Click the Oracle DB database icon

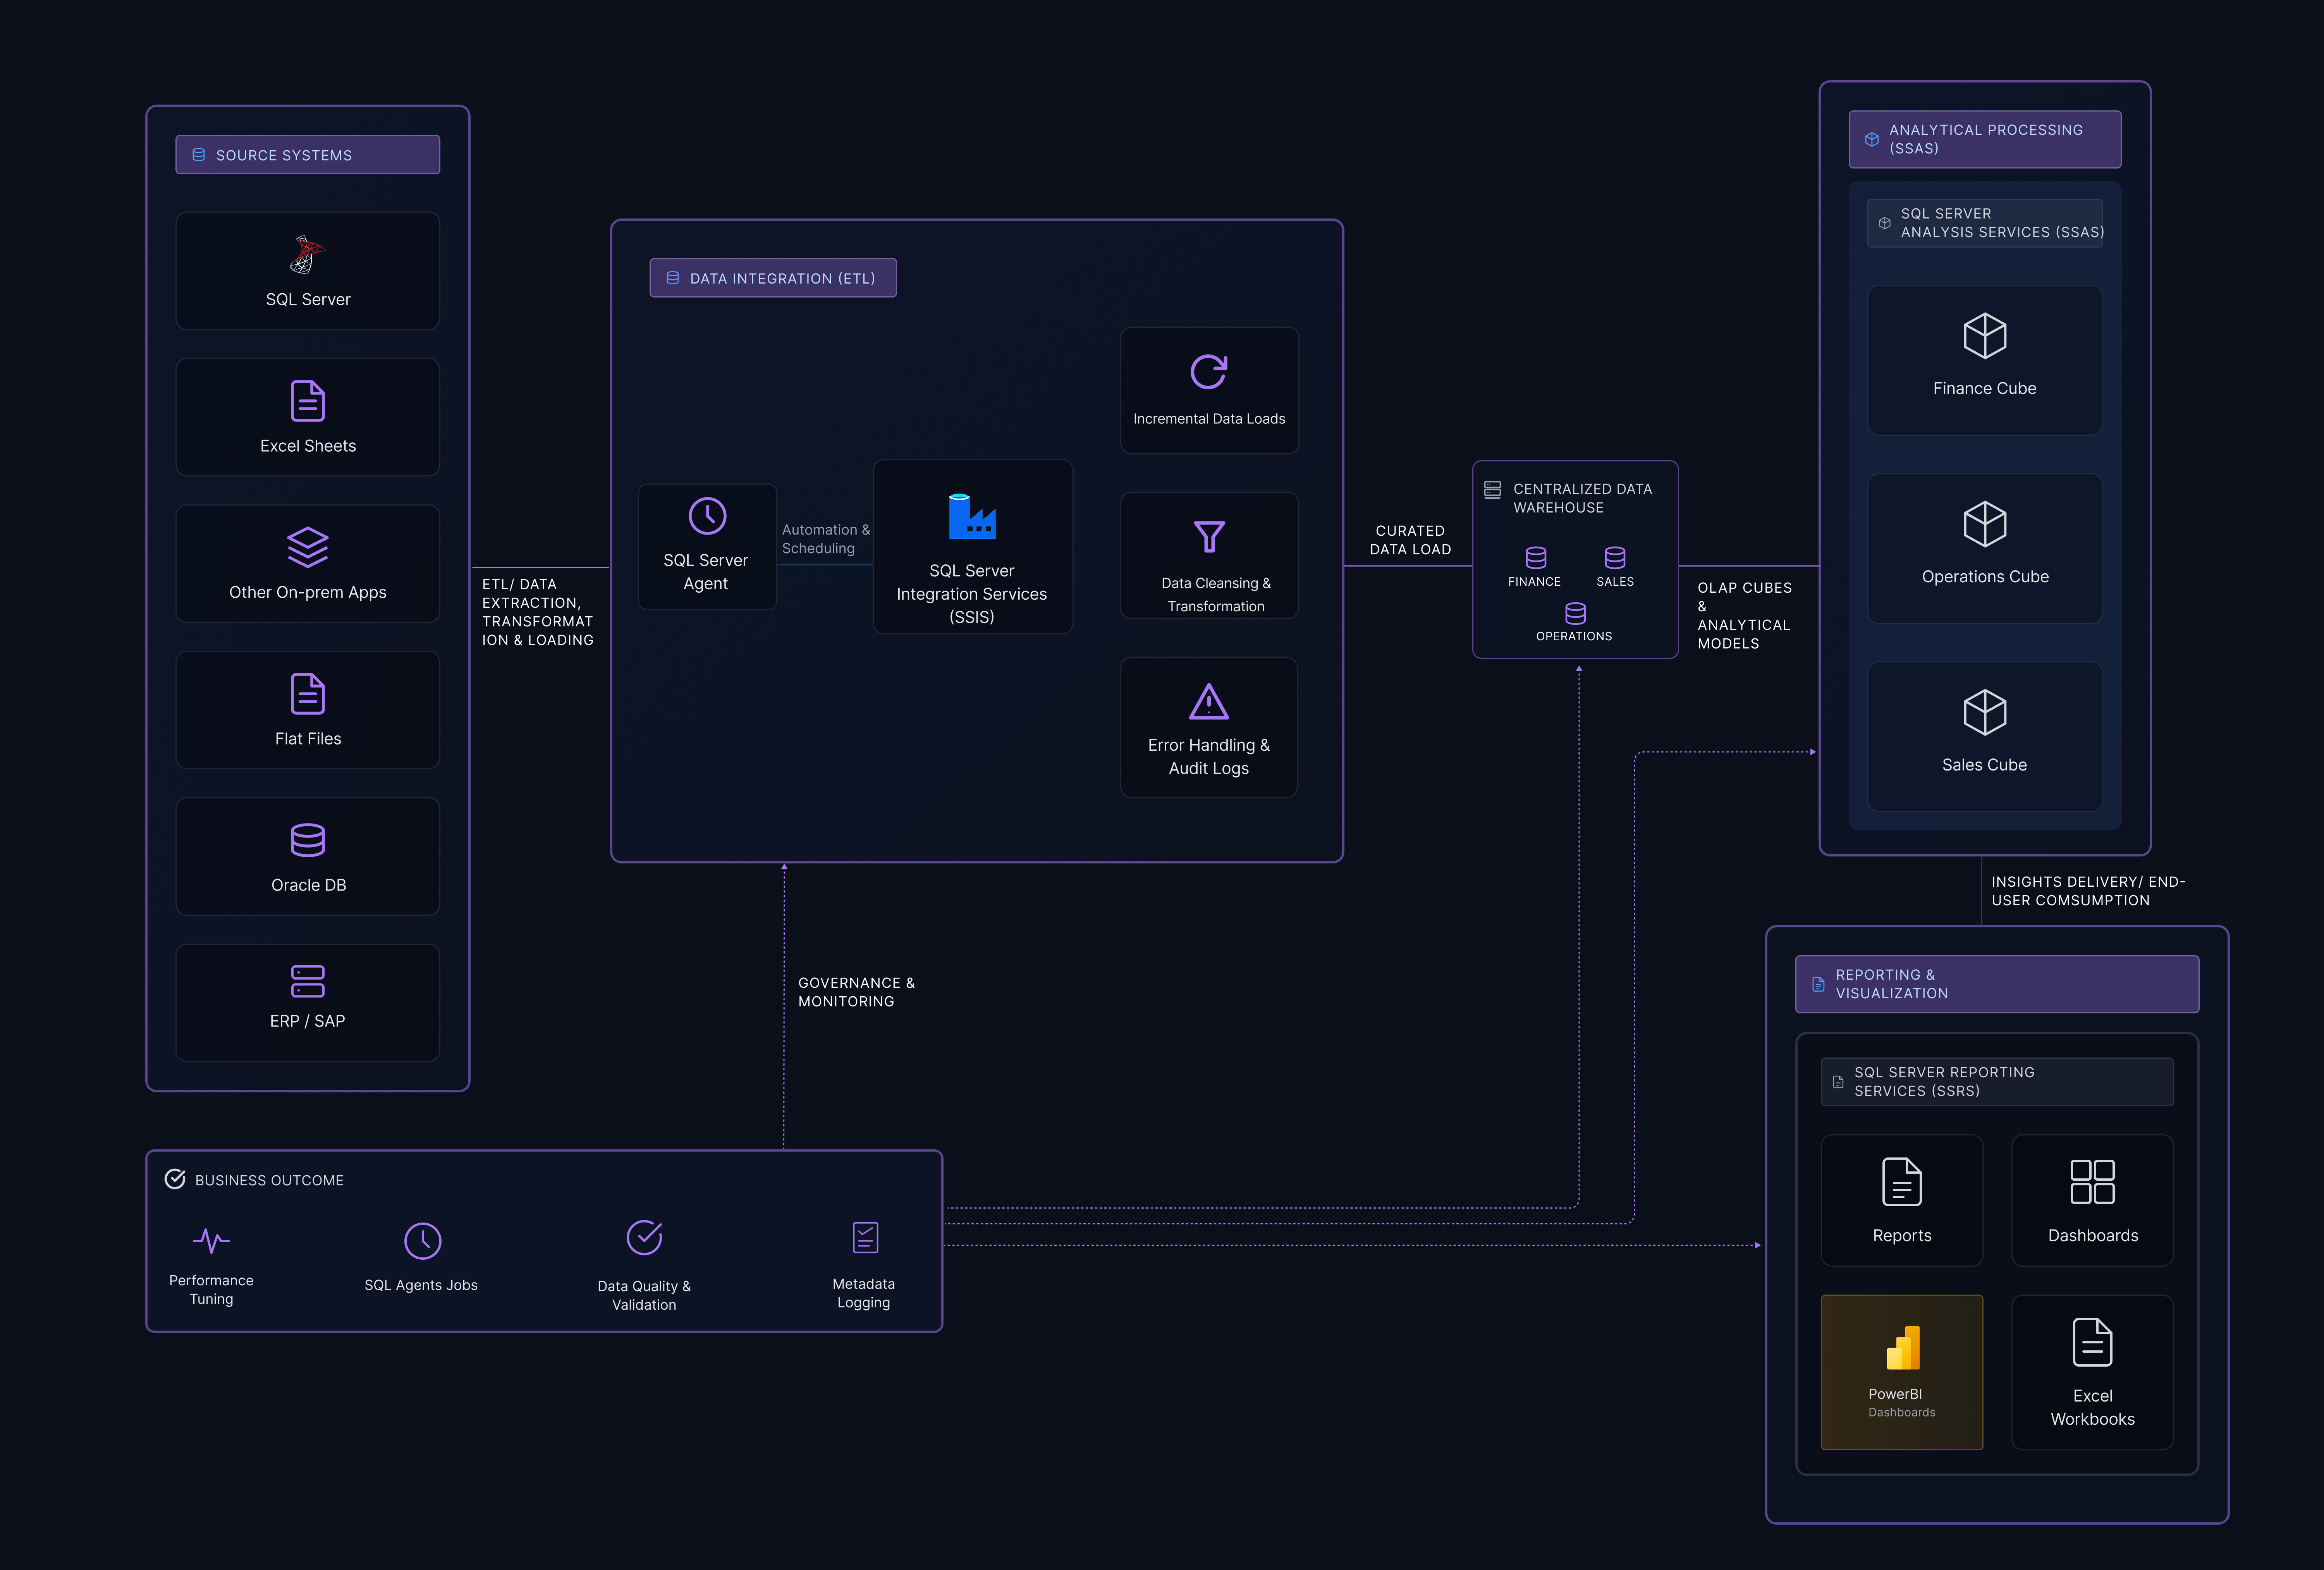tap(307, 840)
